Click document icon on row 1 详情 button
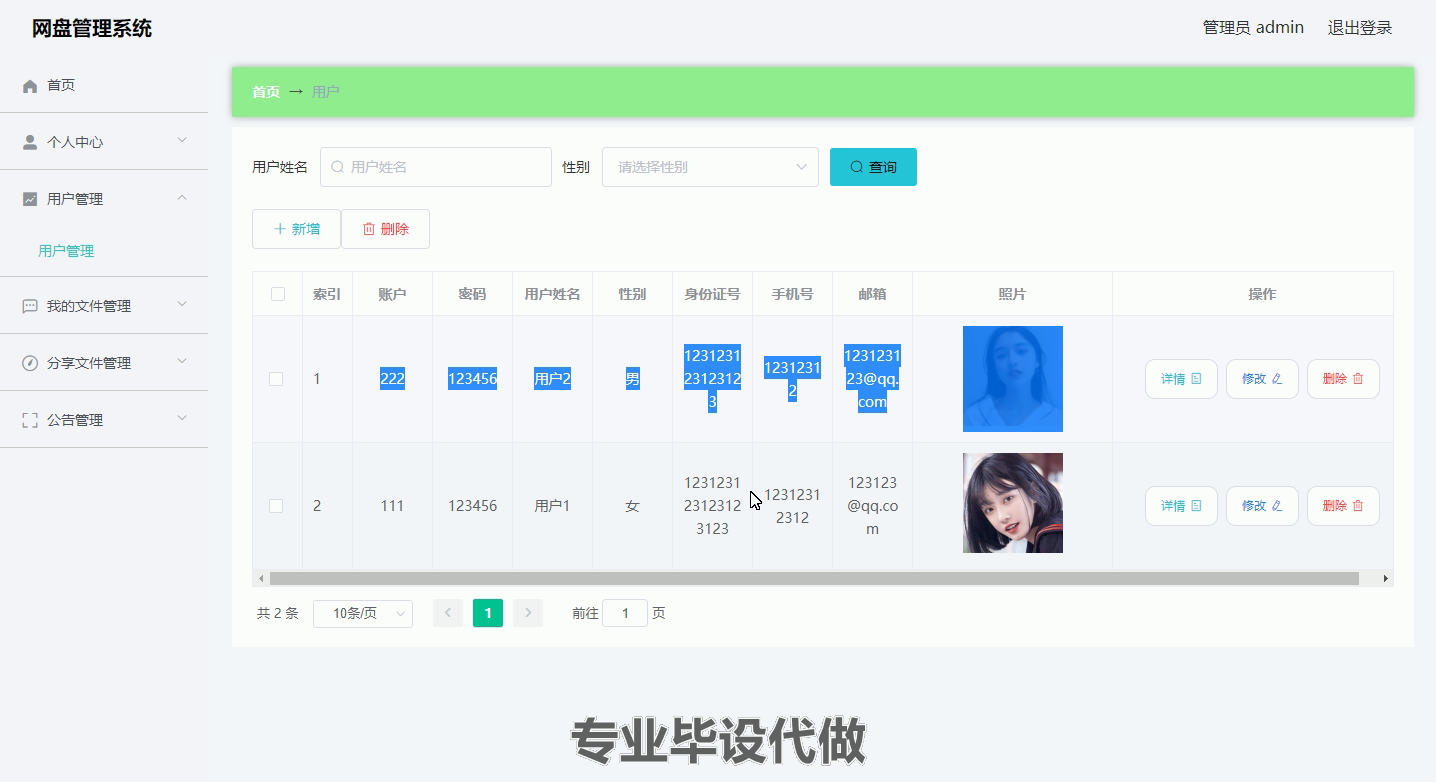 (1197, 379)
